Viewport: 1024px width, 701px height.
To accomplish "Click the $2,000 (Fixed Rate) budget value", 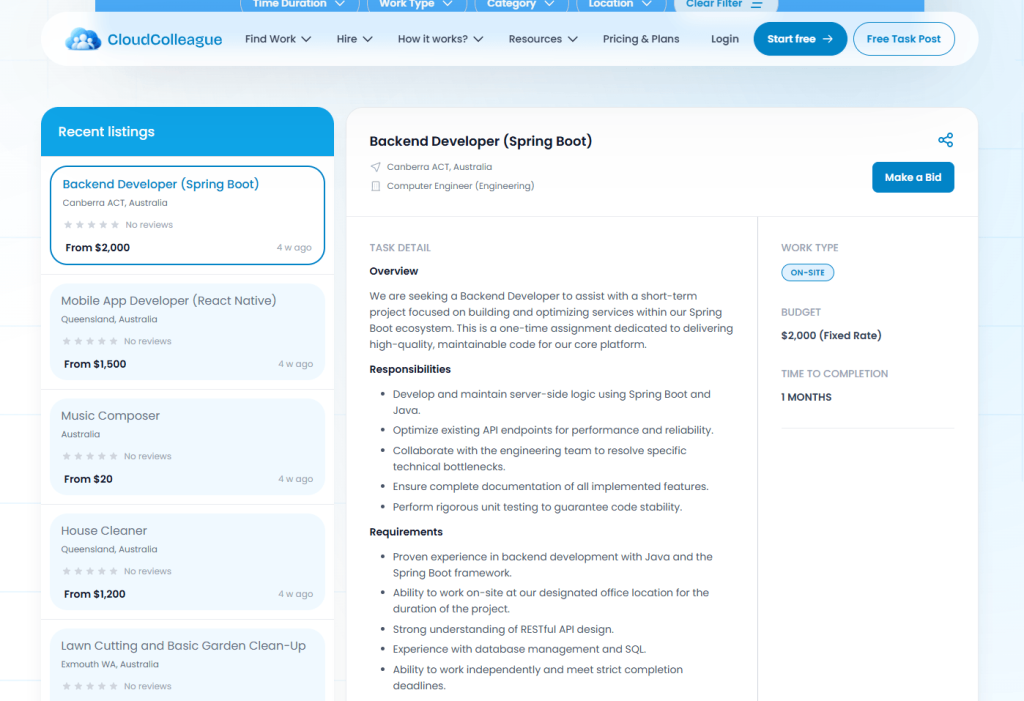I will pyautogui.click(x=831, y=336).
